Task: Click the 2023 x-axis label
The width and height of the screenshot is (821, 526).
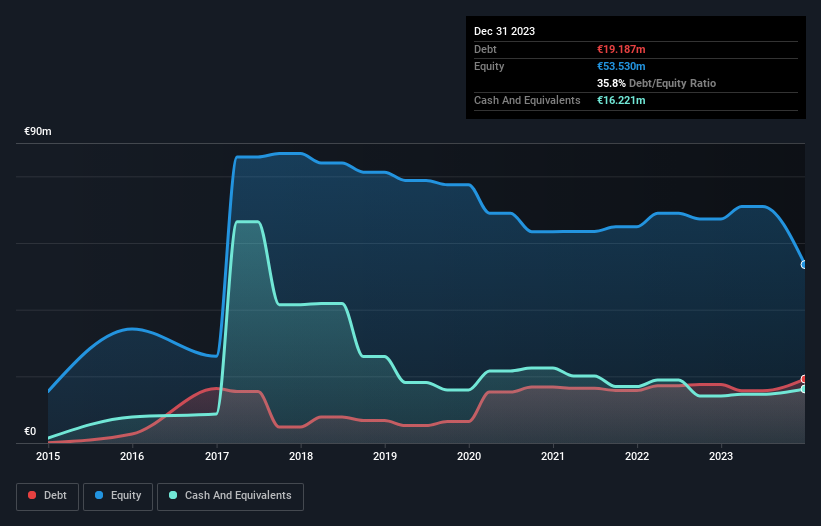Action: [x=721, y=456]
